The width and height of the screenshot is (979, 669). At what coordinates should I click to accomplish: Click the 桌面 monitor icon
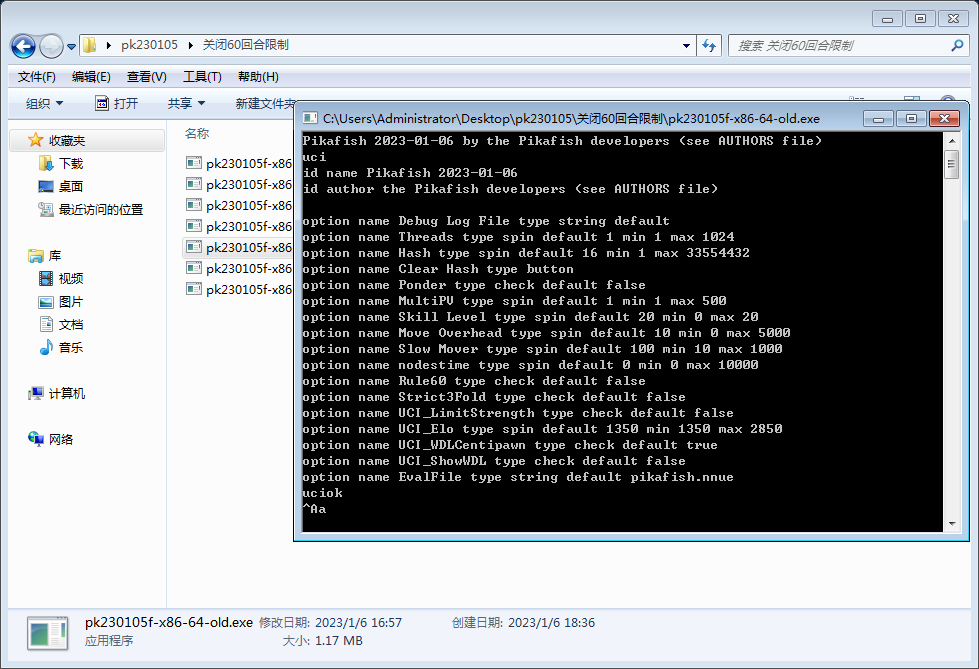[x=46, y=186]
